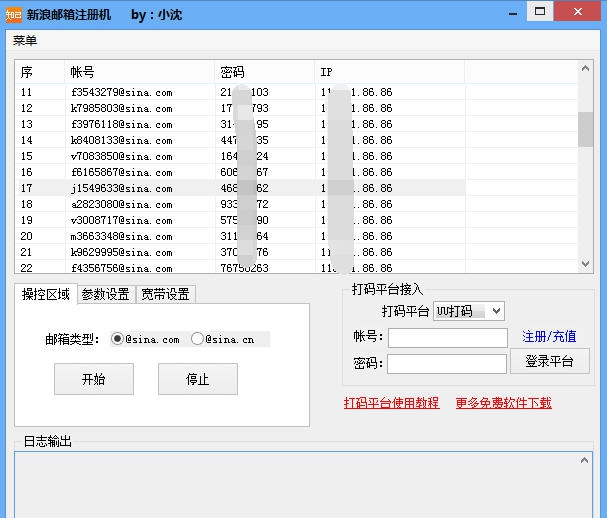Switch to the 参数设置 tab
Viewport: 607px width, 518px height.
[106, 295]
